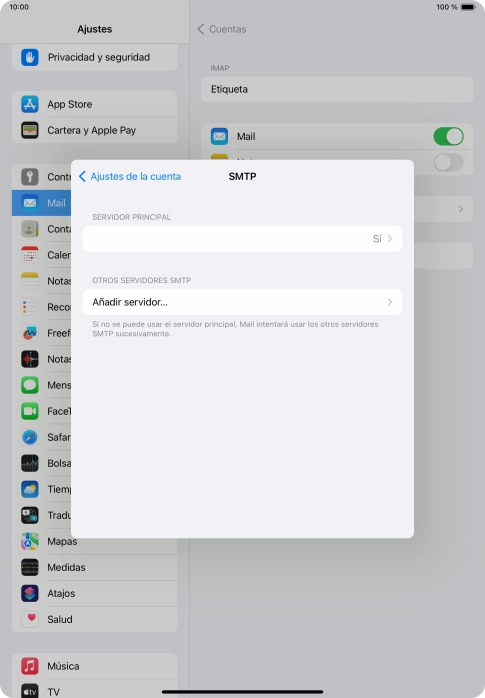Tap the Atajos shortcuts icon
Image resolution: width=485 pixels, height=698 pixels.
tap(30, 593)
